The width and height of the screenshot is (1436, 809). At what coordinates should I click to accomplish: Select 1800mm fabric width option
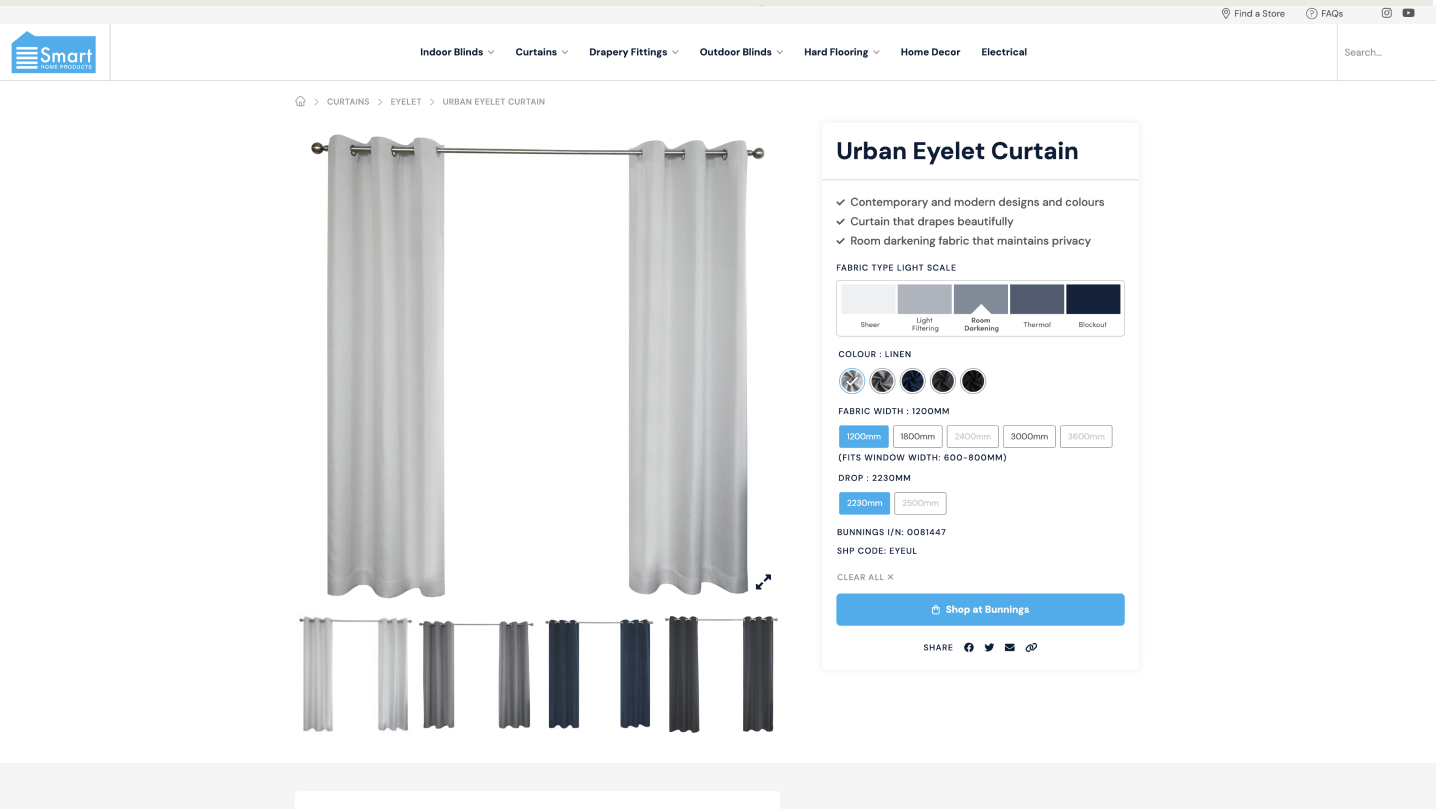tap(917, 436)
